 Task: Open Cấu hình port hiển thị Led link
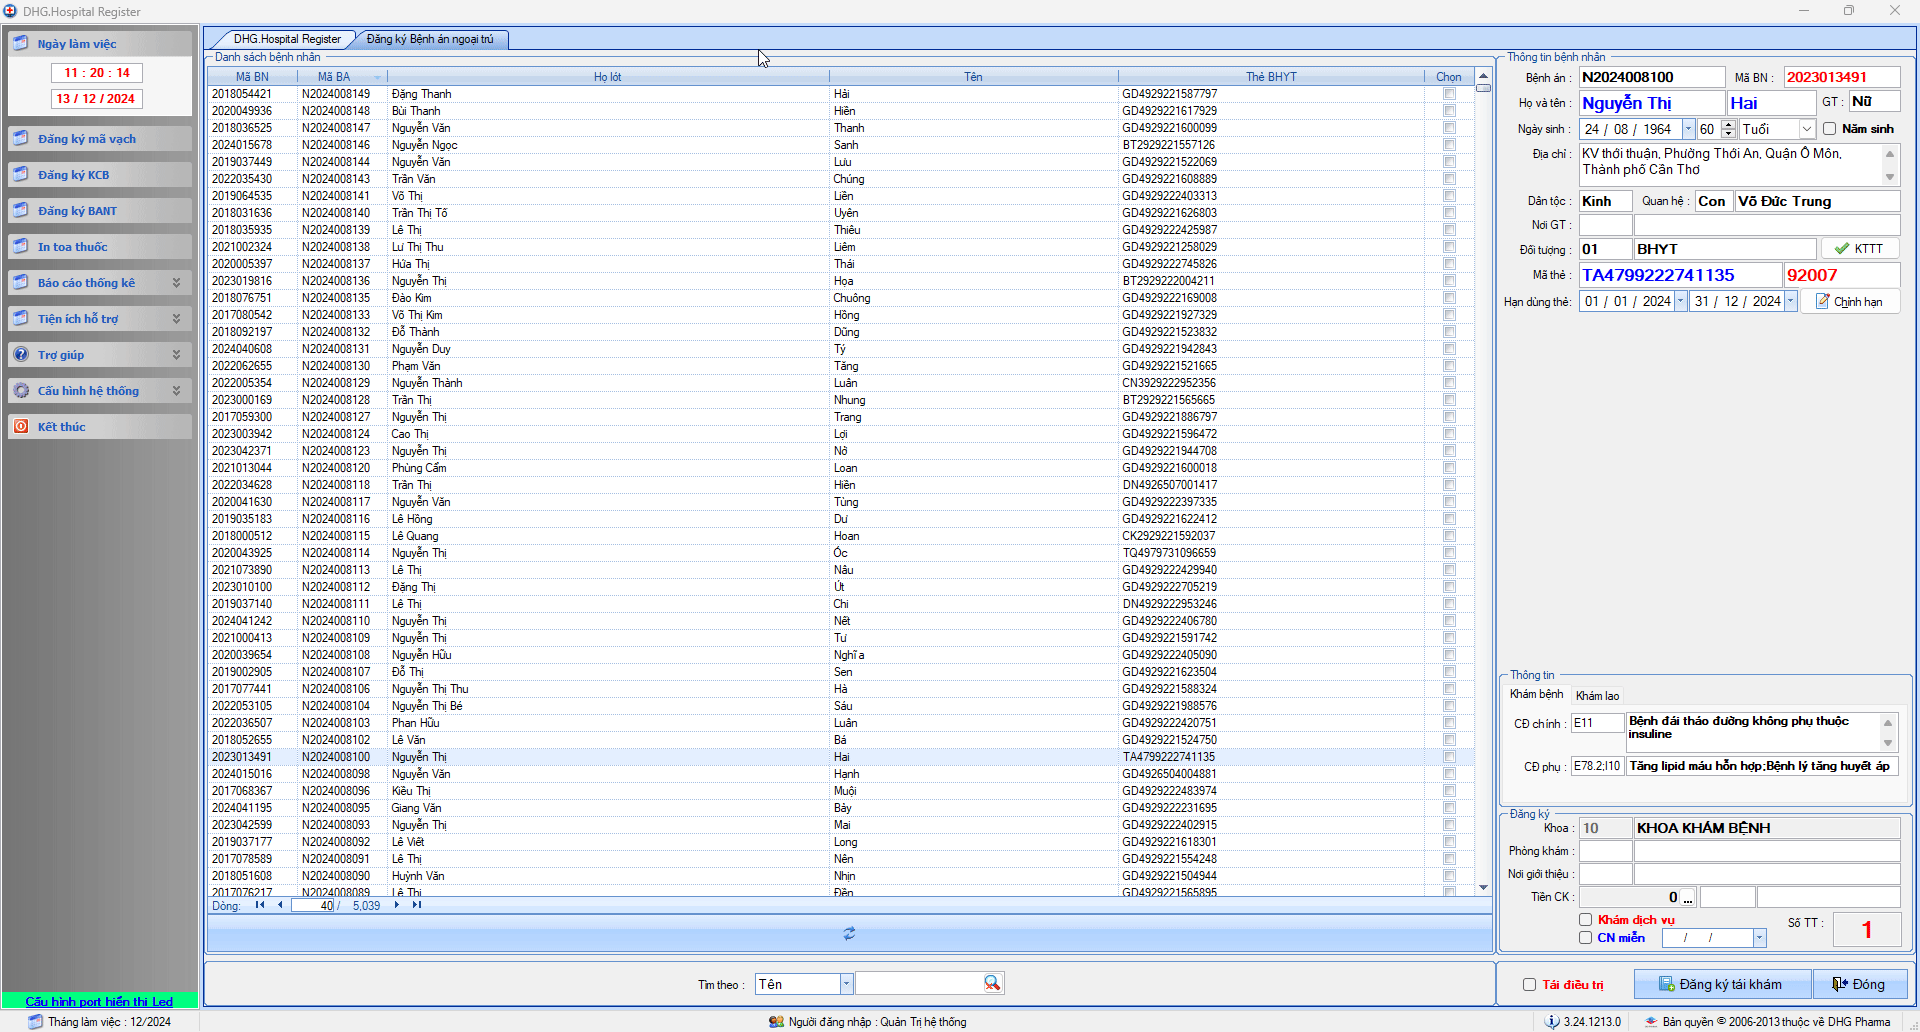pyautogui.click(x=99, y=1001)
